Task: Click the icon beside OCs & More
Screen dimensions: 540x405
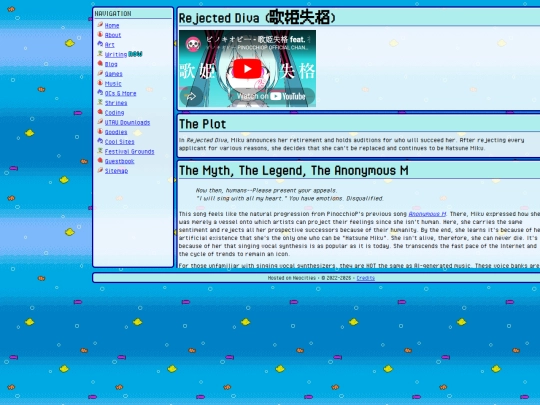Action: point(100,92)
